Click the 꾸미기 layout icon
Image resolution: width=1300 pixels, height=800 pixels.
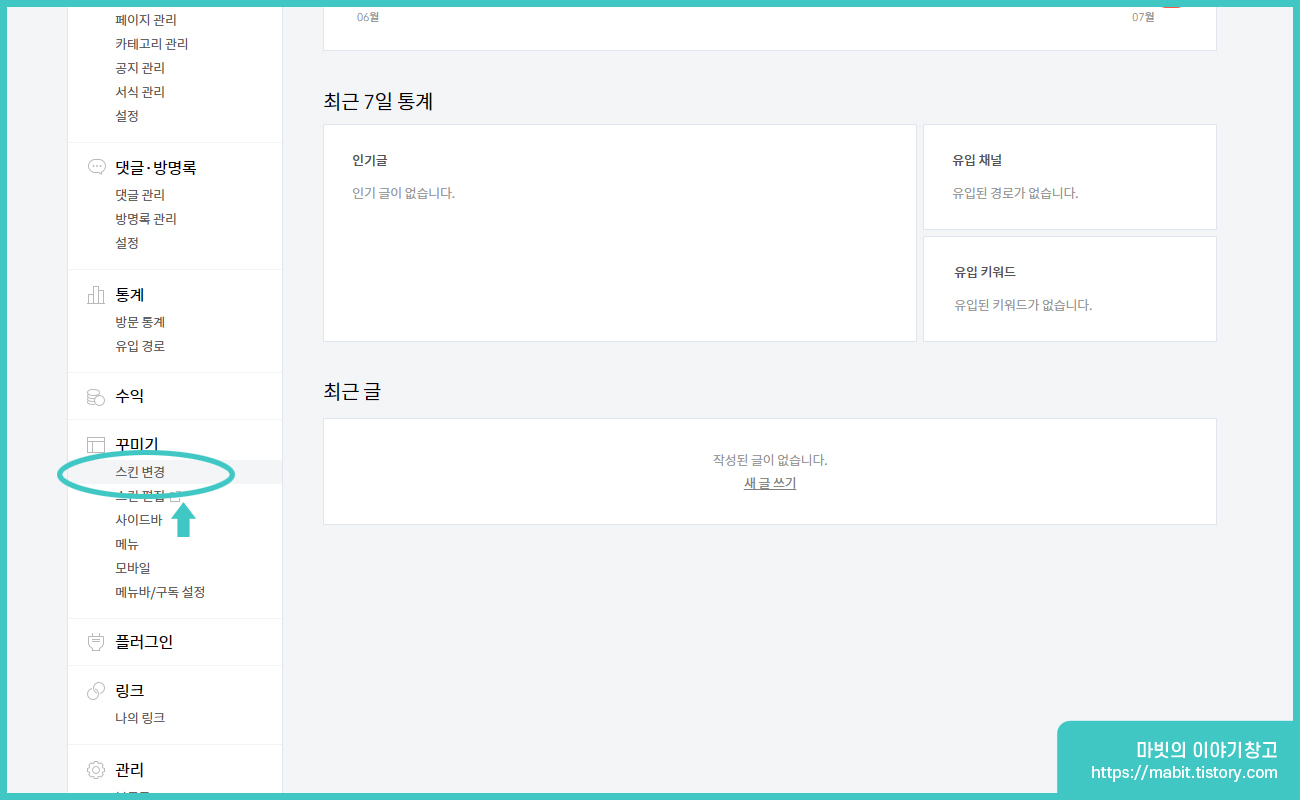click(96, 445)
